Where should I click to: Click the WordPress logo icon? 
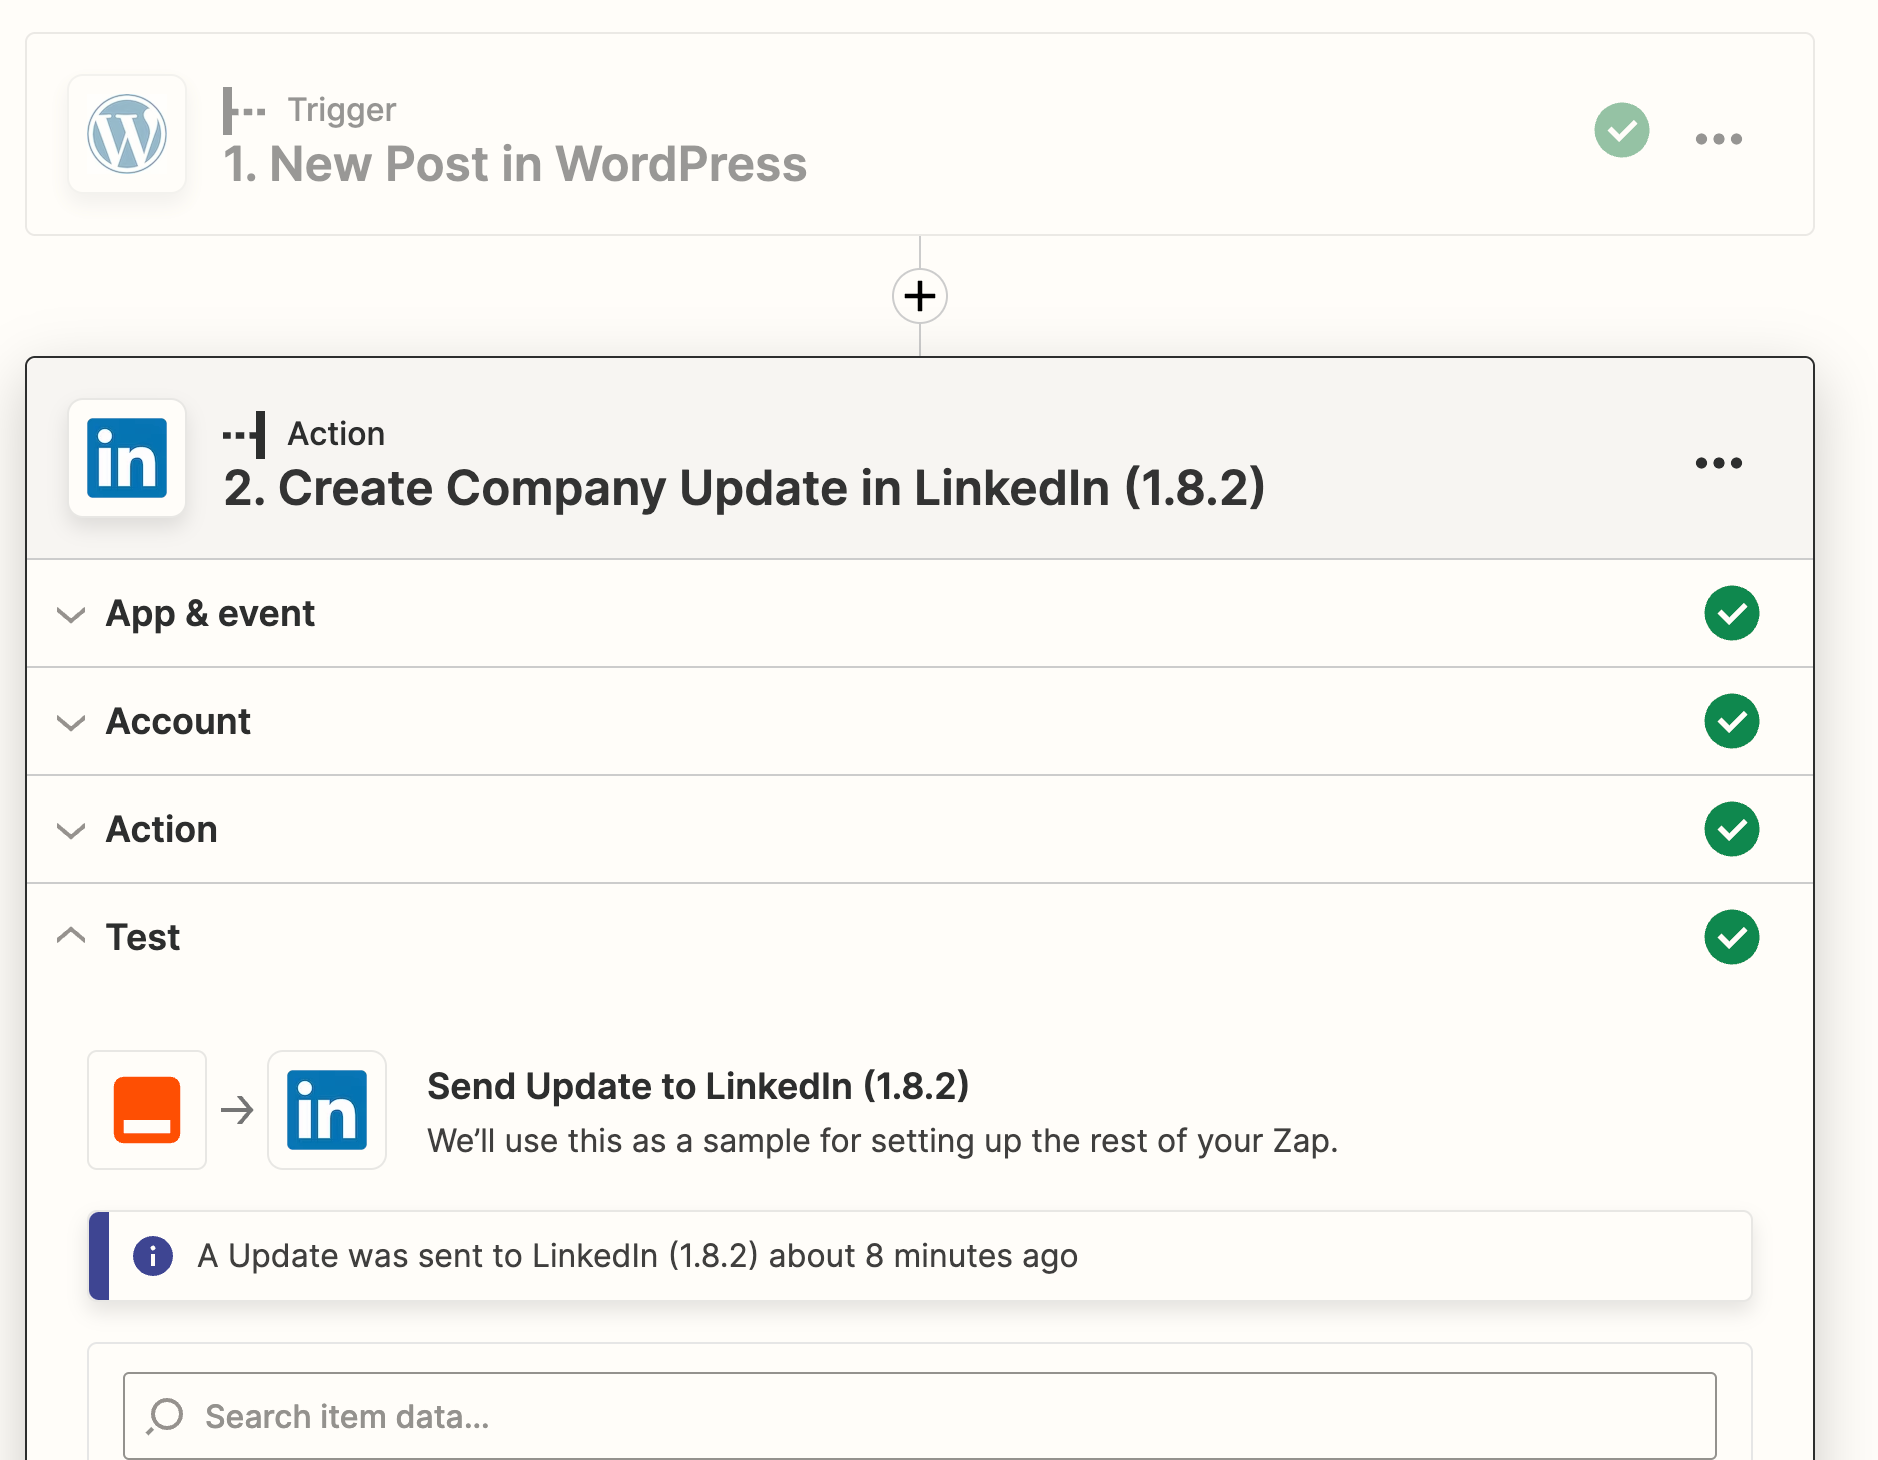pos(127,134)
